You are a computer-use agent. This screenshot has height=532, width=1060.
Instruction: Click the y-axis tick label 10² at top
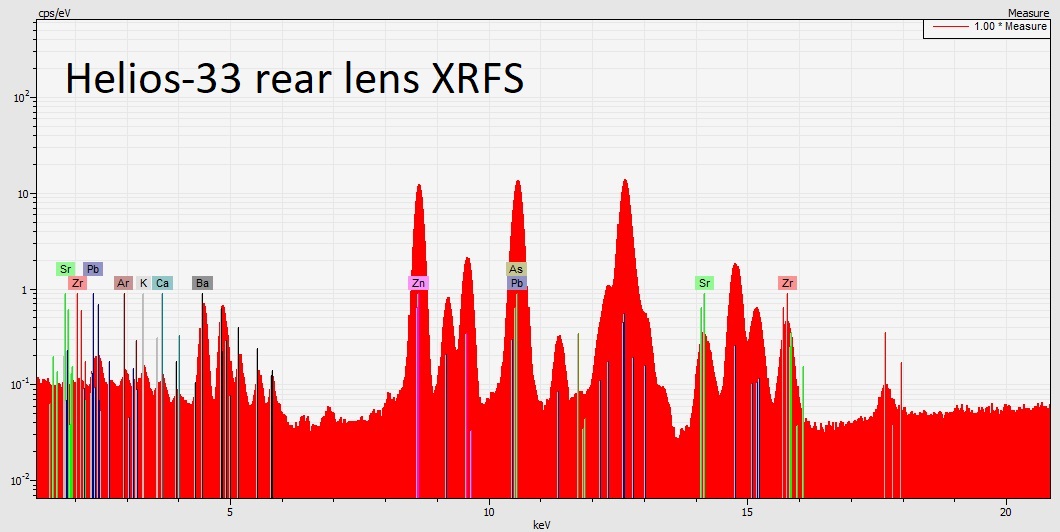tap(23, 97)
